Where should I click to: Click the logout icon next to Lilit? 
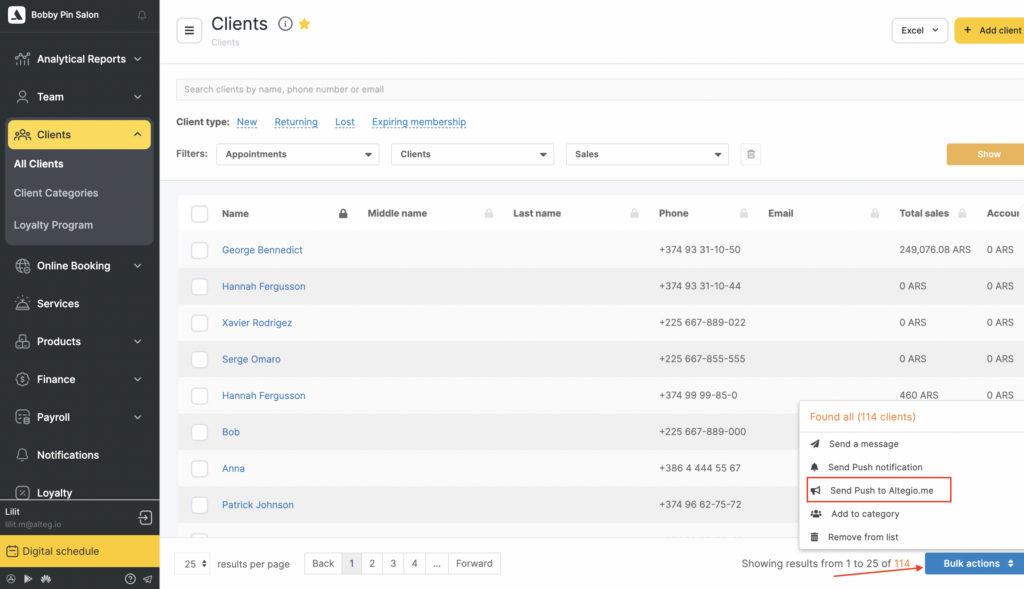[145, 517]
